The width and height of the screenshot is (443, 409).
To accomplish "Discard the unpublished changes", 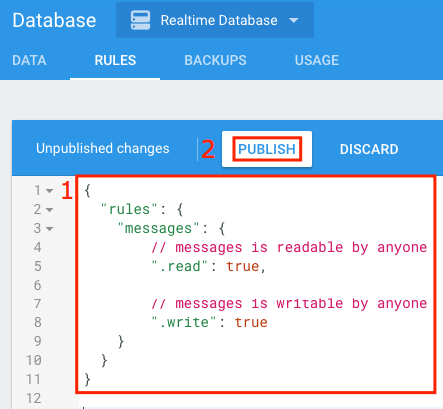I will click(369, 149).
